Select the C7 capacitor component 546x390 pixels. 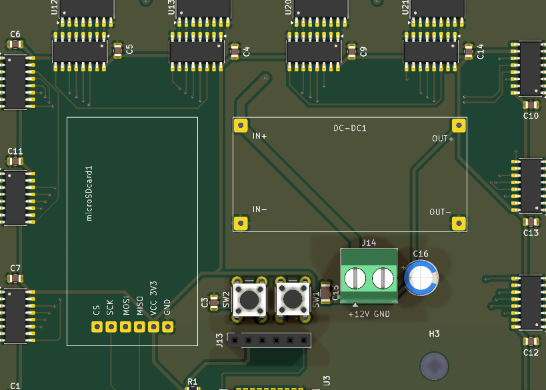point(15,279)
